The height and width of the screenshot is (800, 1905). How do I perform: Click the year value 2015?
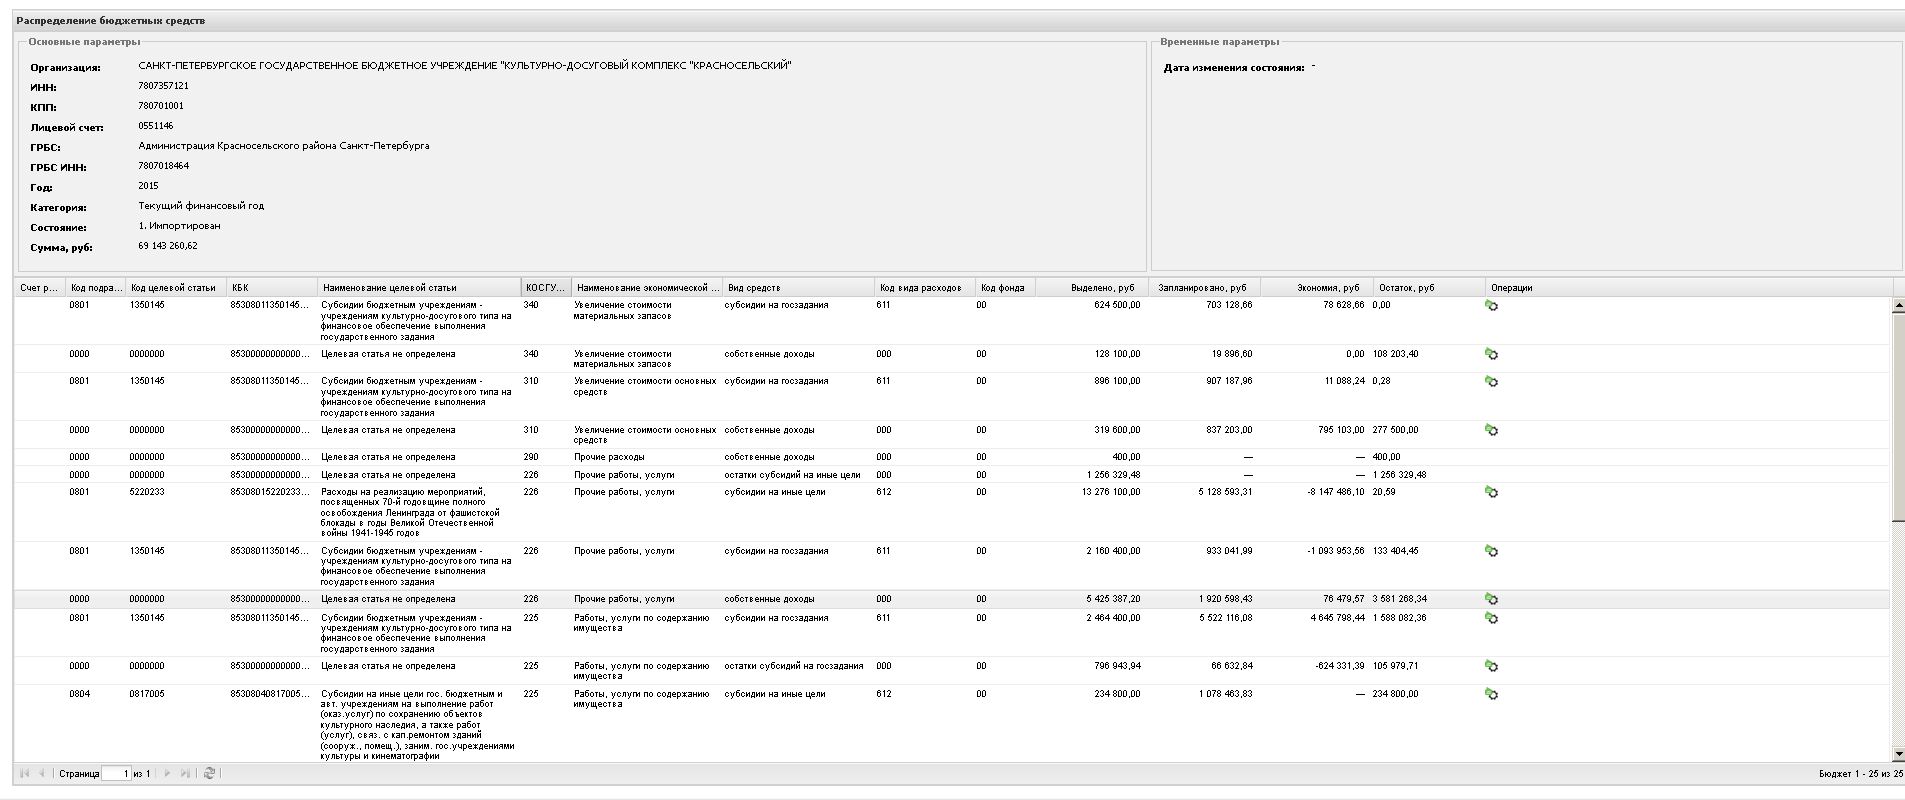[x=148, y=186]
